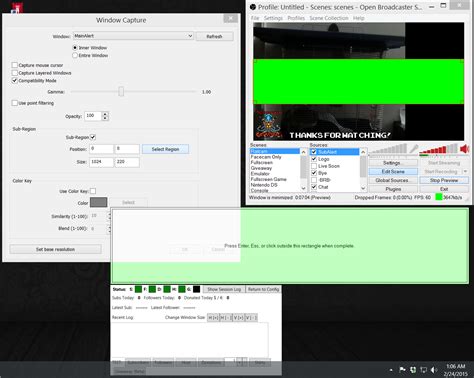Decrease Opacity with the down stepper arrow
Viewport: 474px width, 378px height.
(x=105, y=118)
